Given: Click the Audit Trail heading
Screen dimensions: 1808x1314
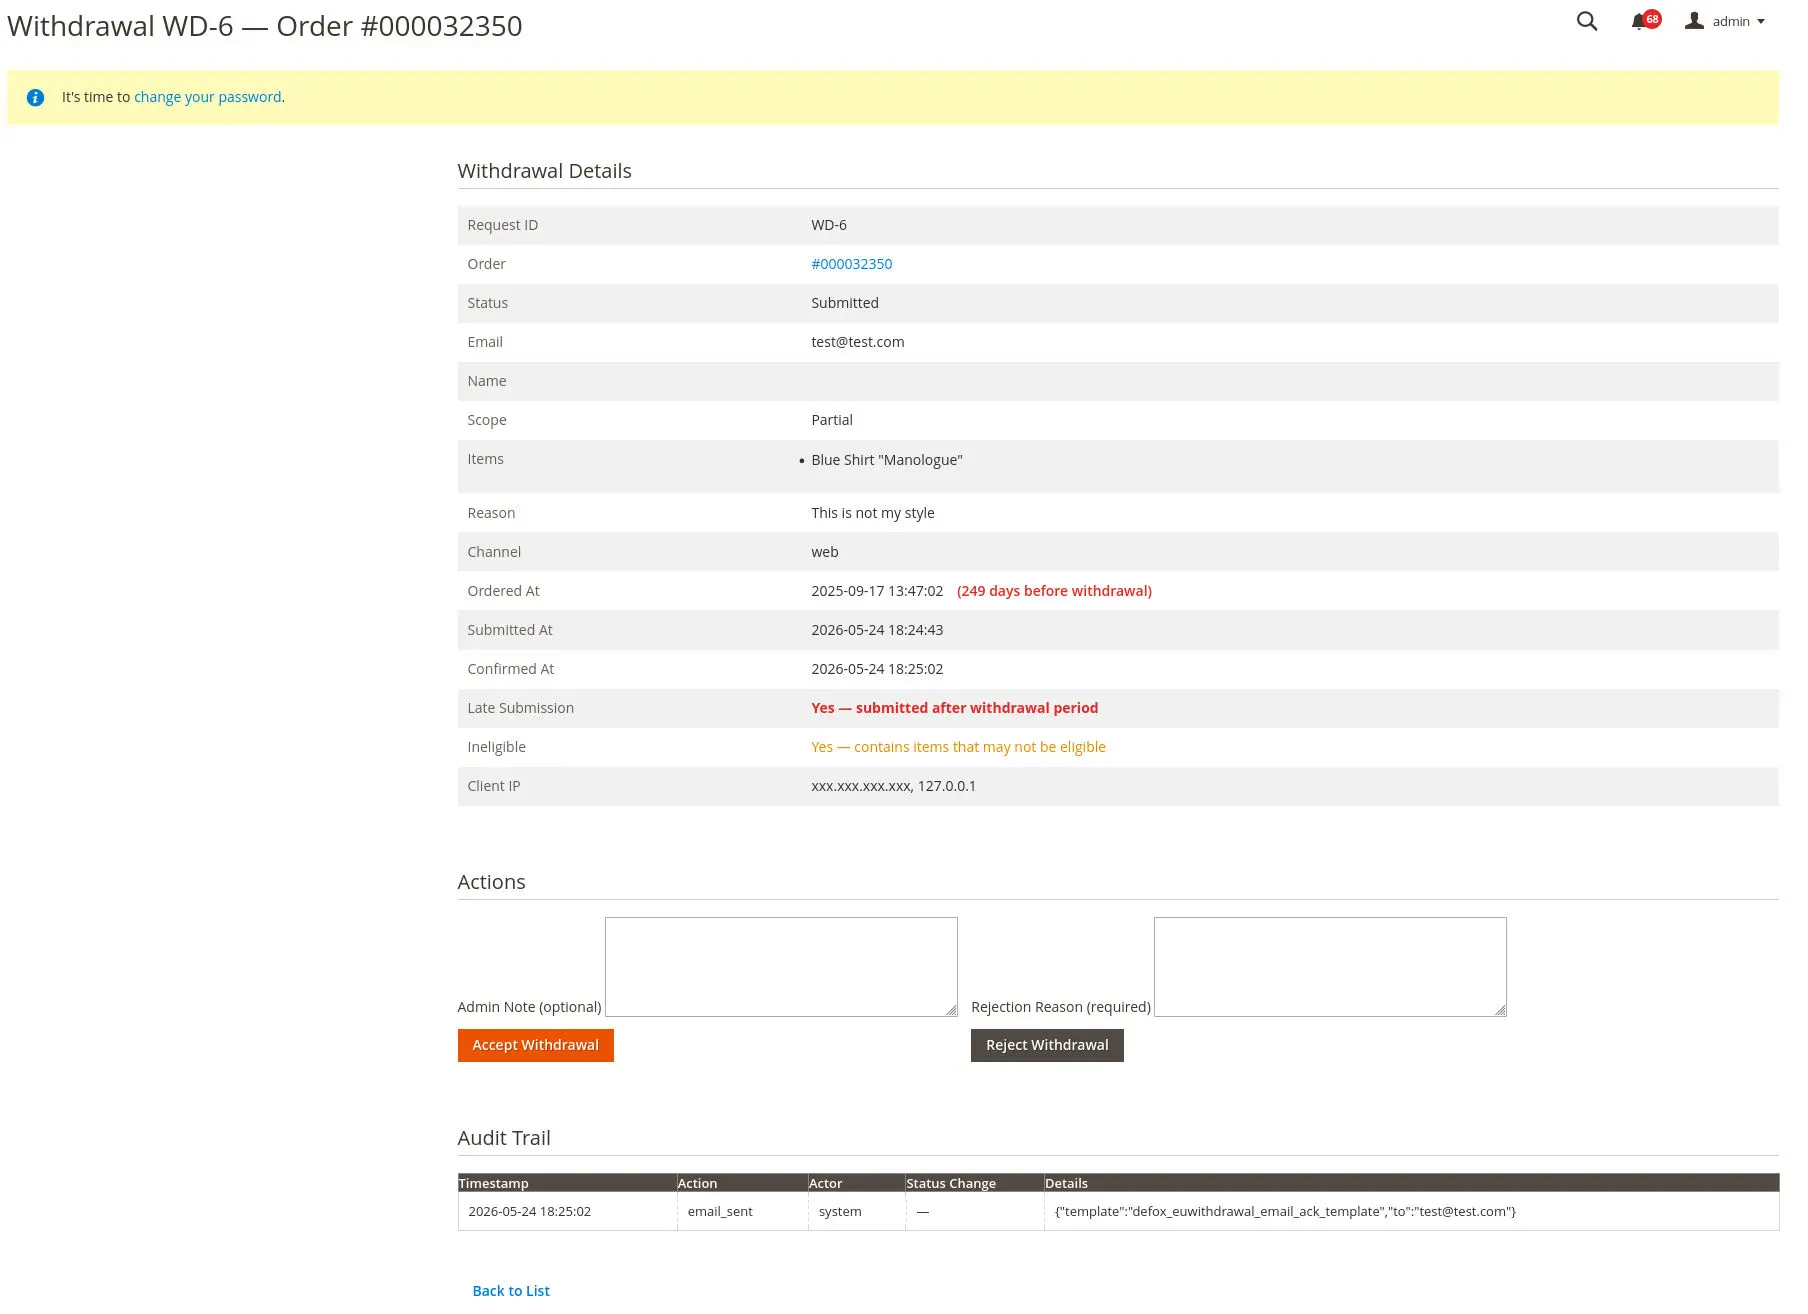Looking at the screenshot, I should [x=504, y=1138].
